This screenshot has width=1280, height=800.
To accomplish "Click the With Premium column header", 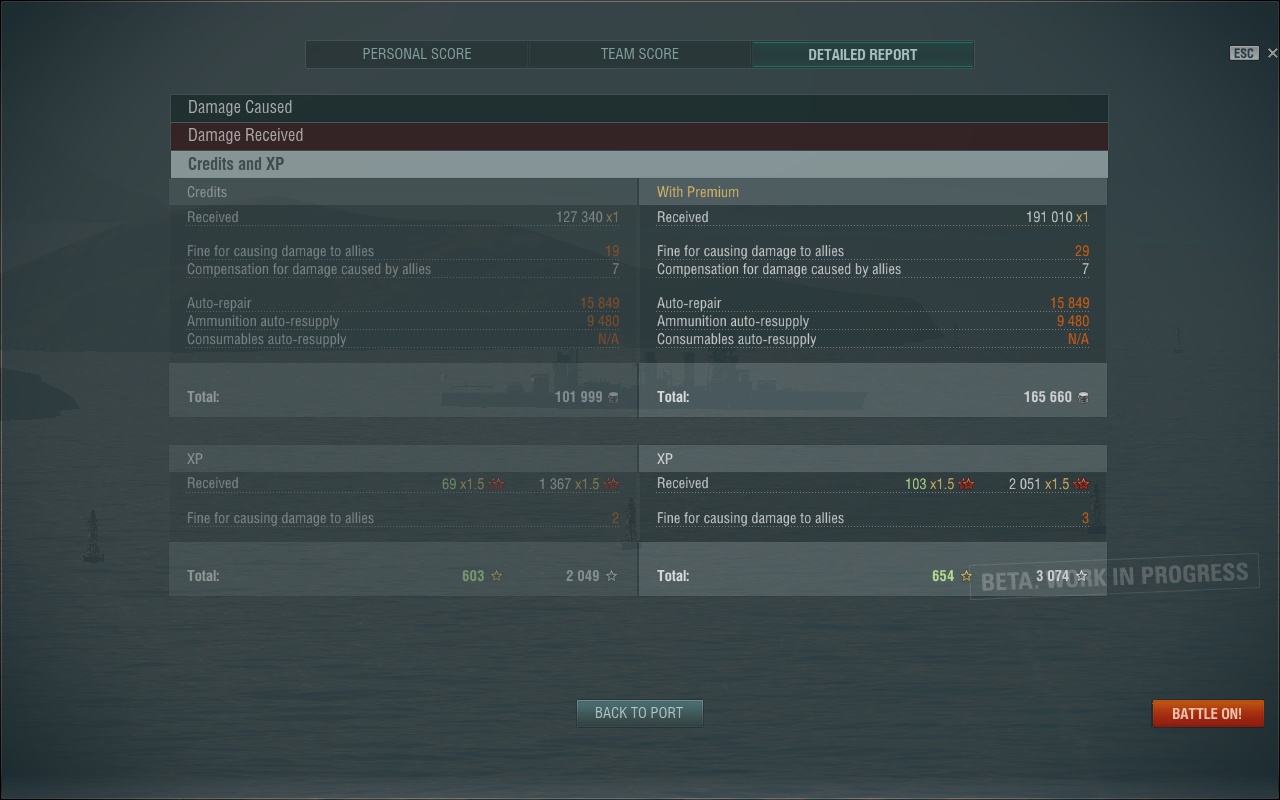I will (698, 192).
